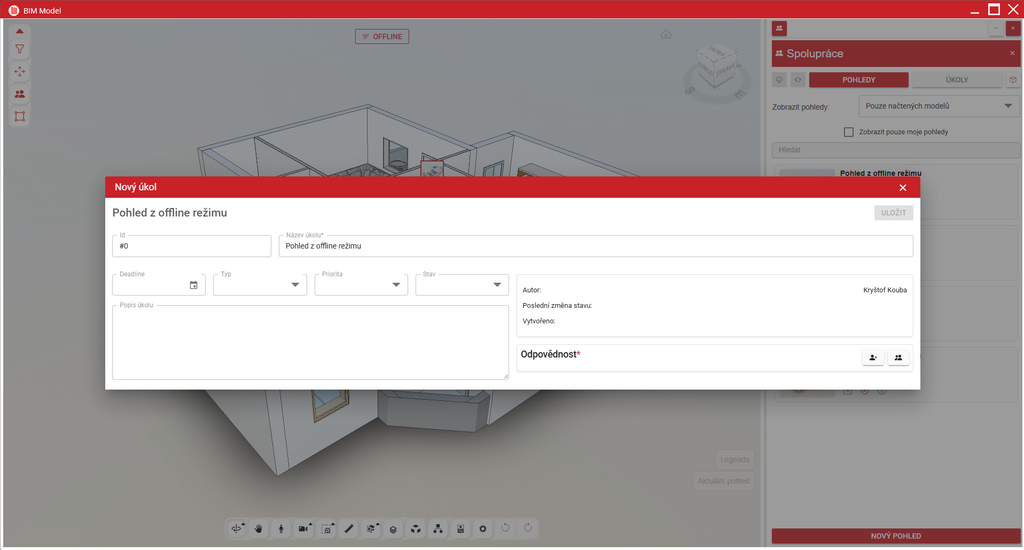
Task: Add a responsible group icon
Action: (898, 357)
